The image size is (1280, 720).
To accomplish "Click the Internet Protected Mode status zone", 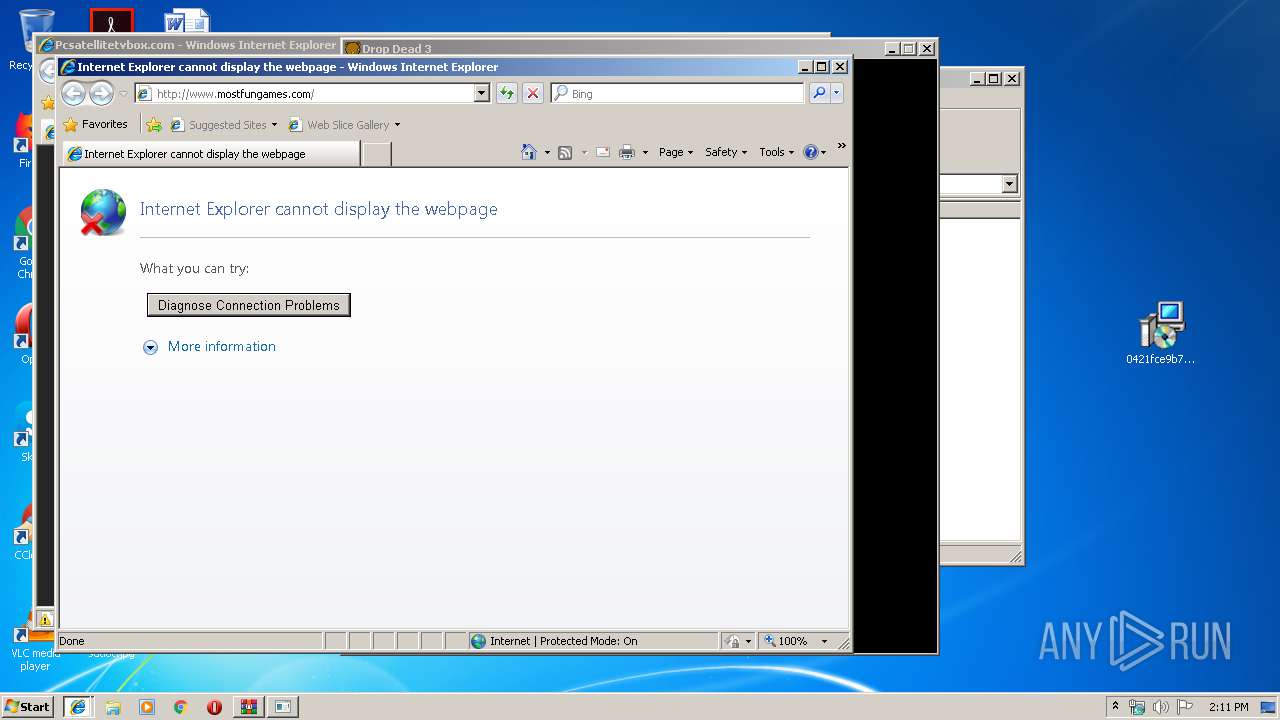I will coord(593,641).
